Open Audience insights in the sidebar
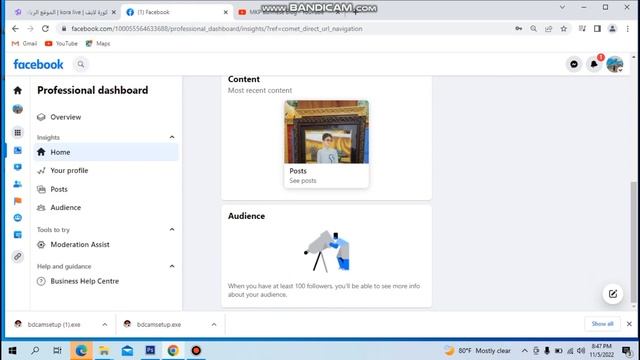The height and width of the screenshot is (360, 640). pyautogui.click(x=106, y=208)
